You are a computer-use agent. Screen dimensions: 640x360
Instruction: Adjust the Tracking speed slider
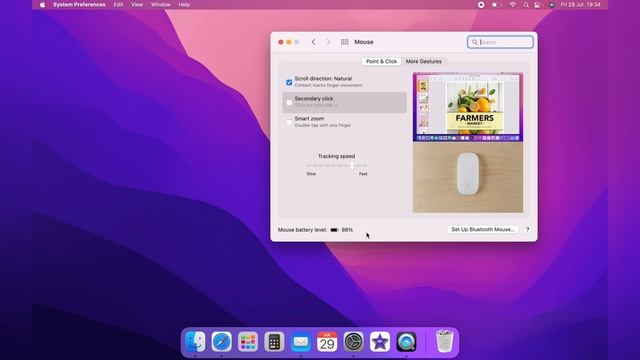coord(351,166)
